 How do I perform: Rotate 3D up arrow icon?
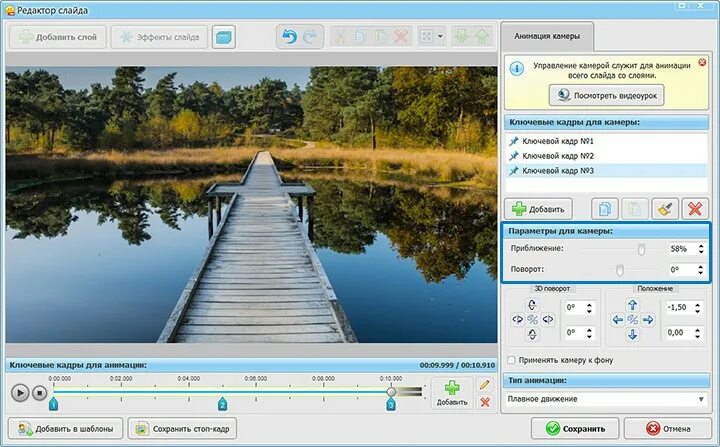tap(532, 305)
